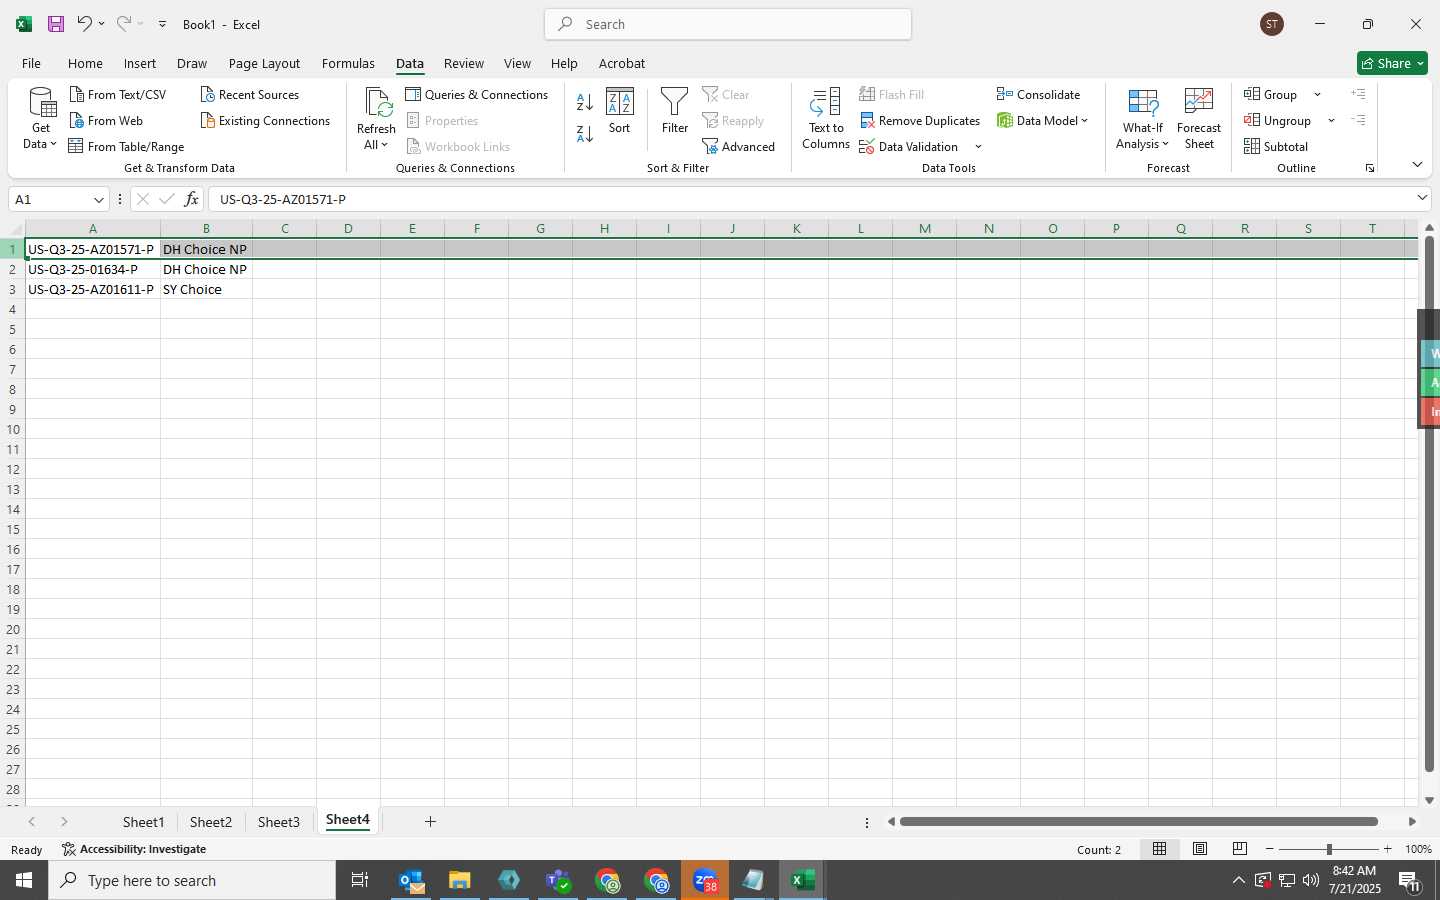Click the horizontal scrollbar
The height and width of the screenshot is (900, 1440).
[1139, 822]
